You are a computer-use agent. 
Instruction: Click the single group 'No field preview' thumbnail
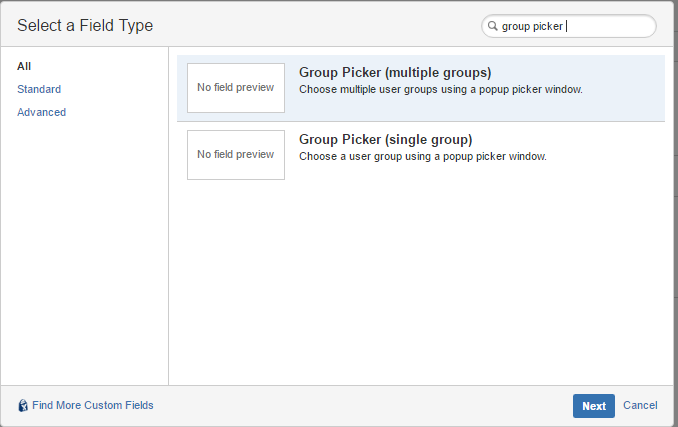pyautogui.click(x=236, y=155)
